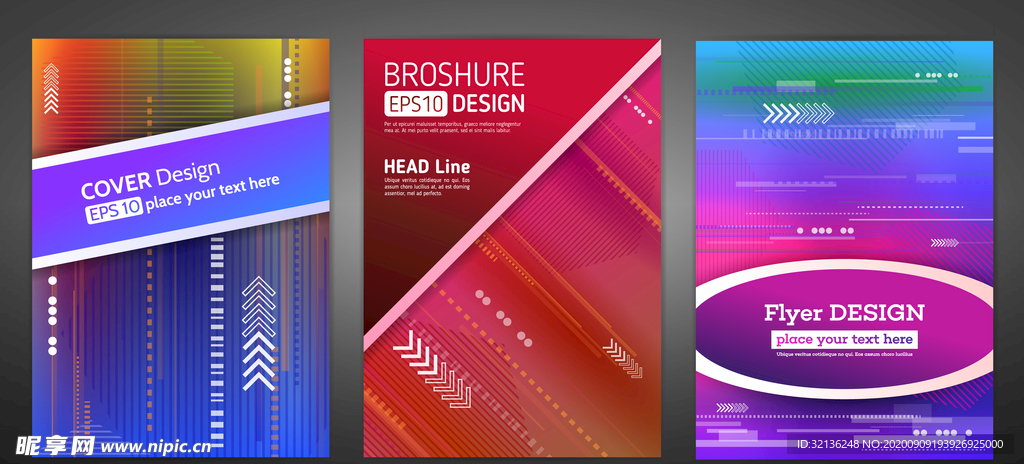This screenshot has height=464, width=1024.
Task: Click the large upward chevron stack on the cover
Action: coord(259,333)
